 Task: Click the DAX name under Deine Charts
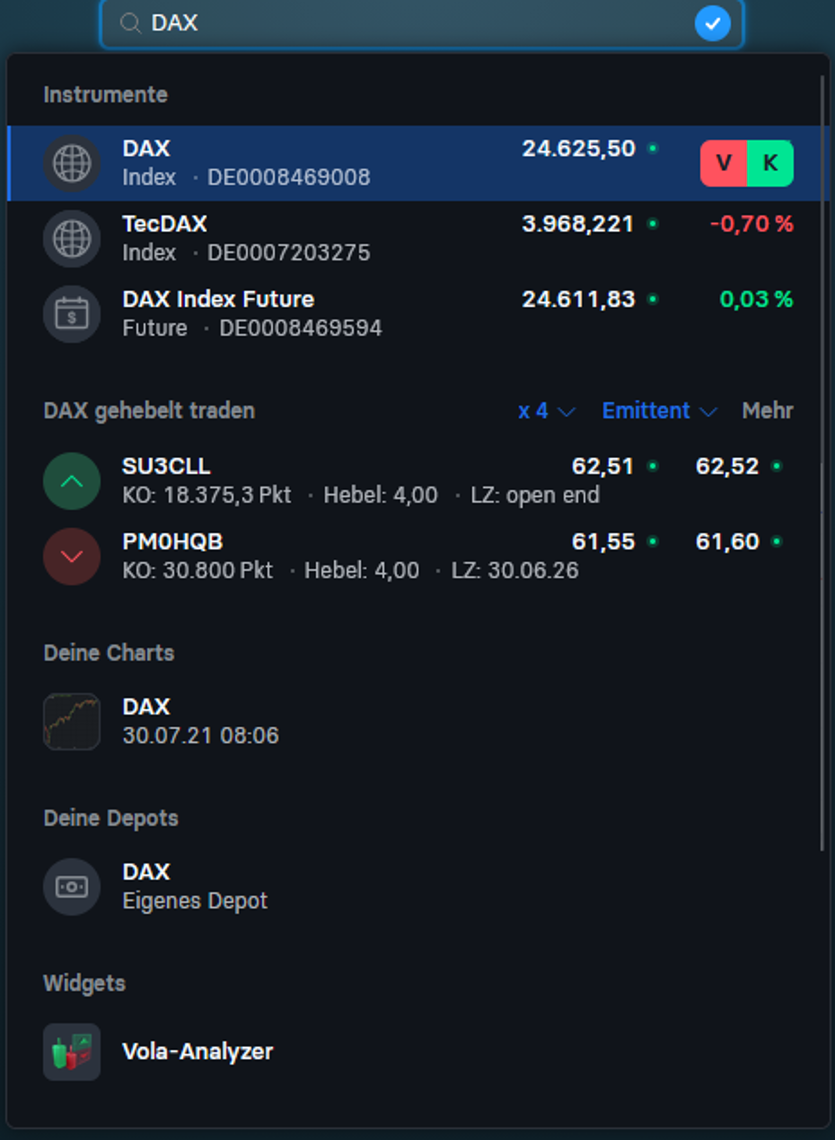point(146,707)
